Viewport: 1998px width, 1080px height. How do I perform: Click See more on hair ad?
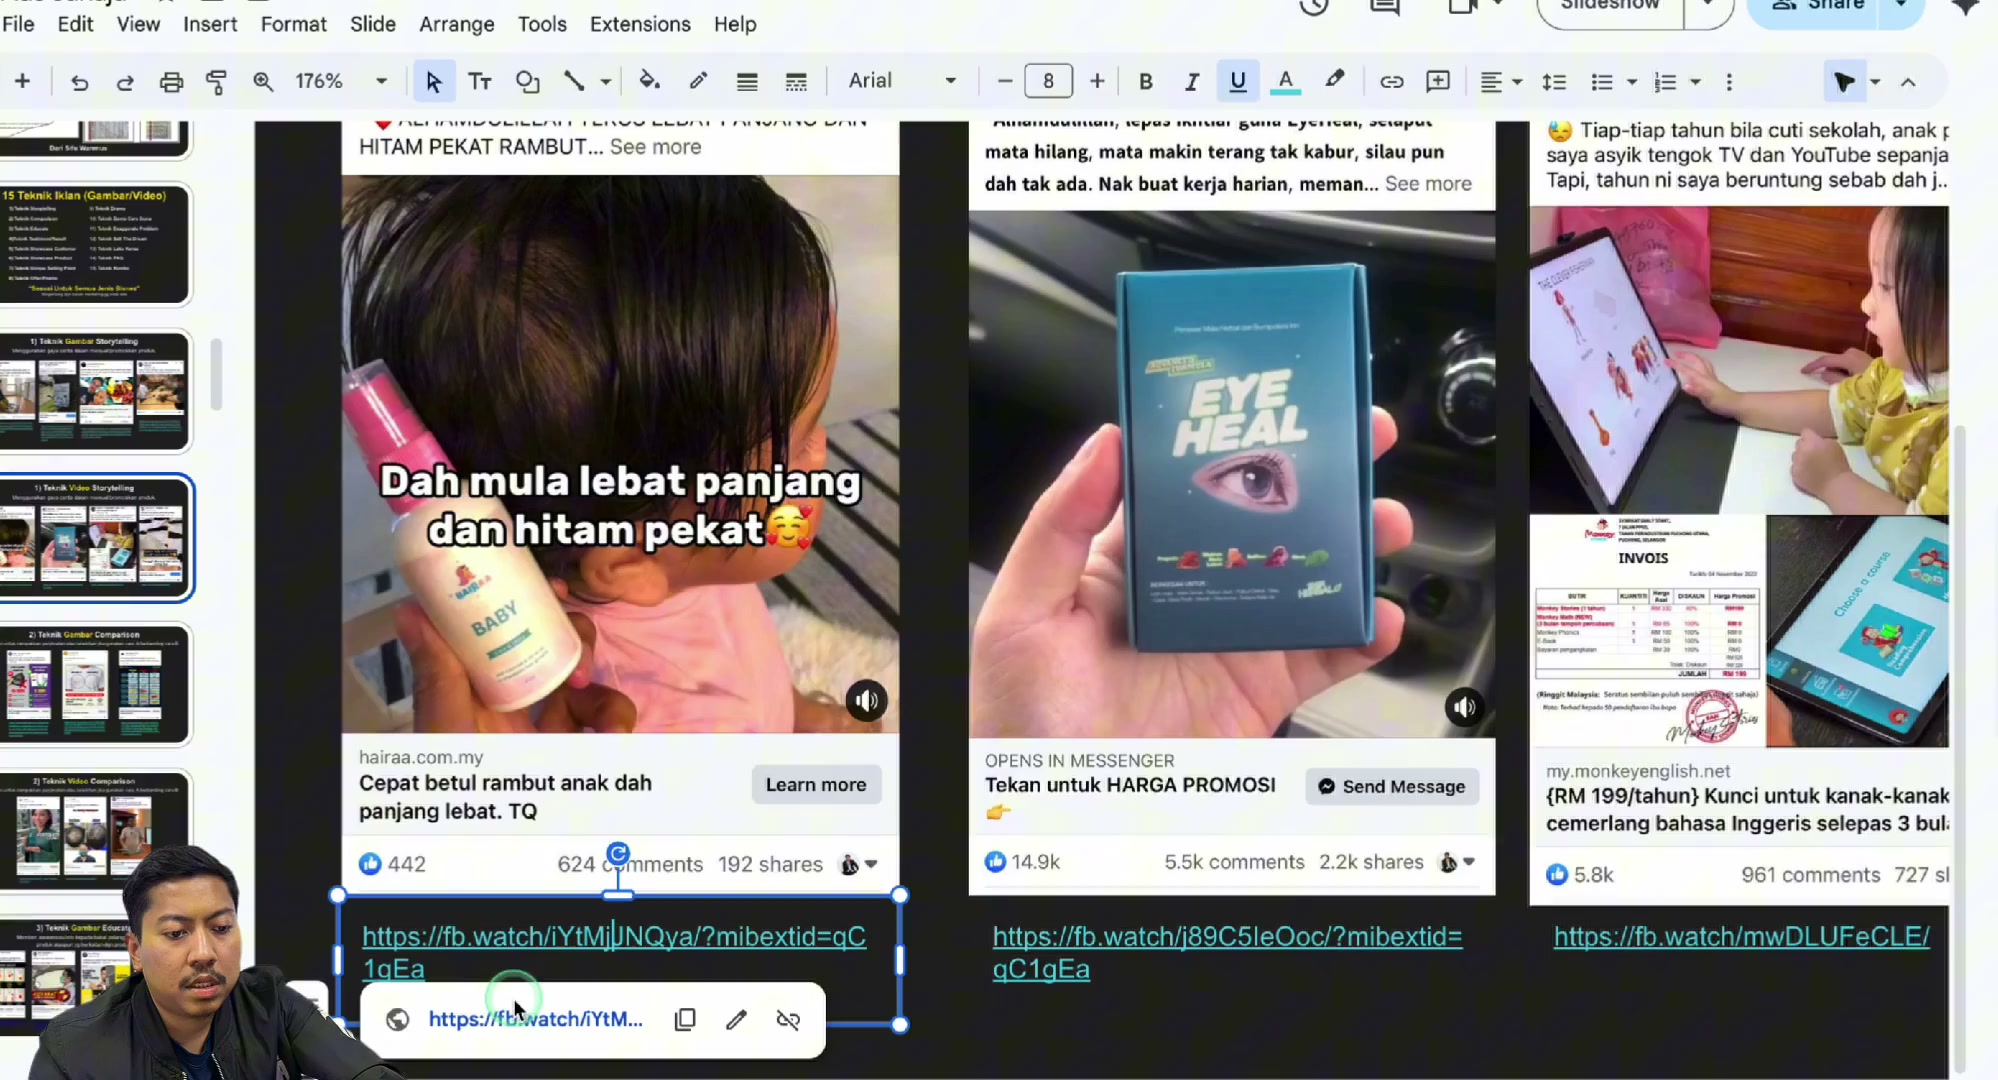click(x=655, y=147)
